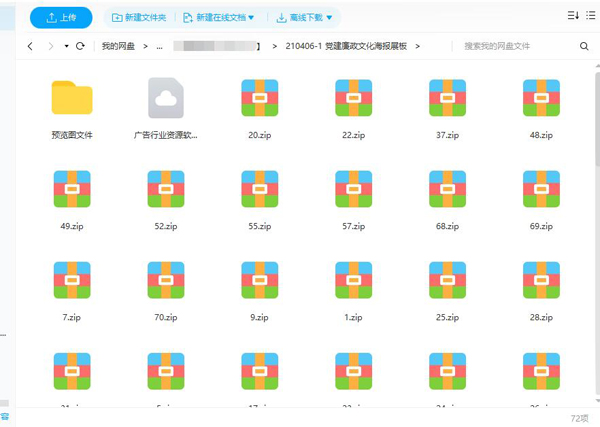Click the search magnifier icon
This screenshot has width=600, height=427.
(x=584, y=46)
